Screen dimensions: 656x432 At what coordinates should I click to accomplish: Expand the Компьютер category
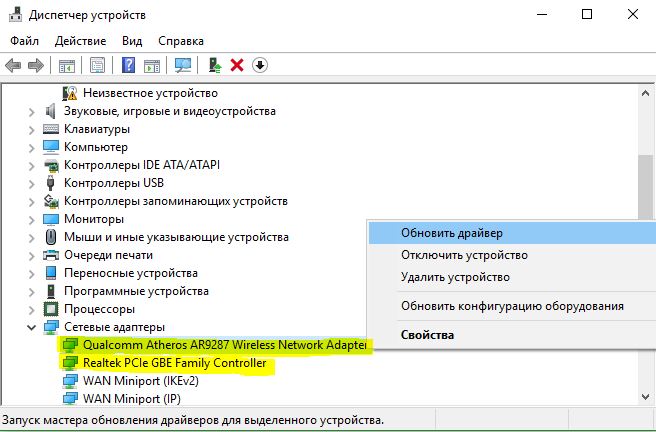[x=31, y=148]
